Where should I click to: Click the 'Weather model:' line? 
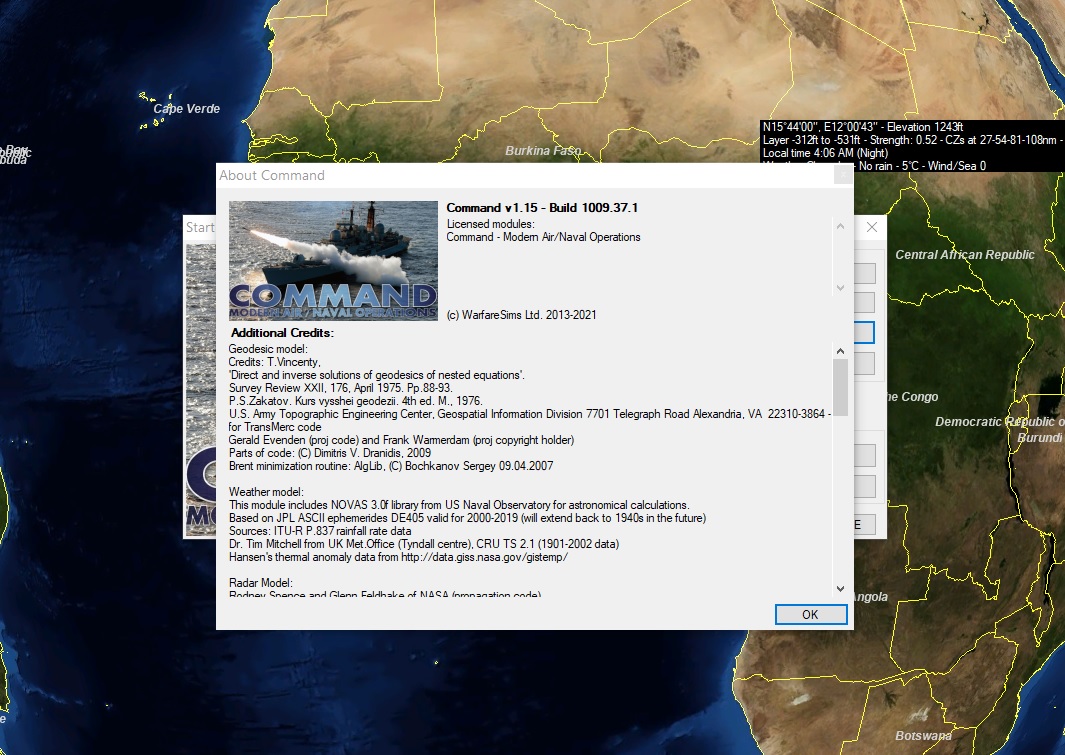tap(266, 492)
